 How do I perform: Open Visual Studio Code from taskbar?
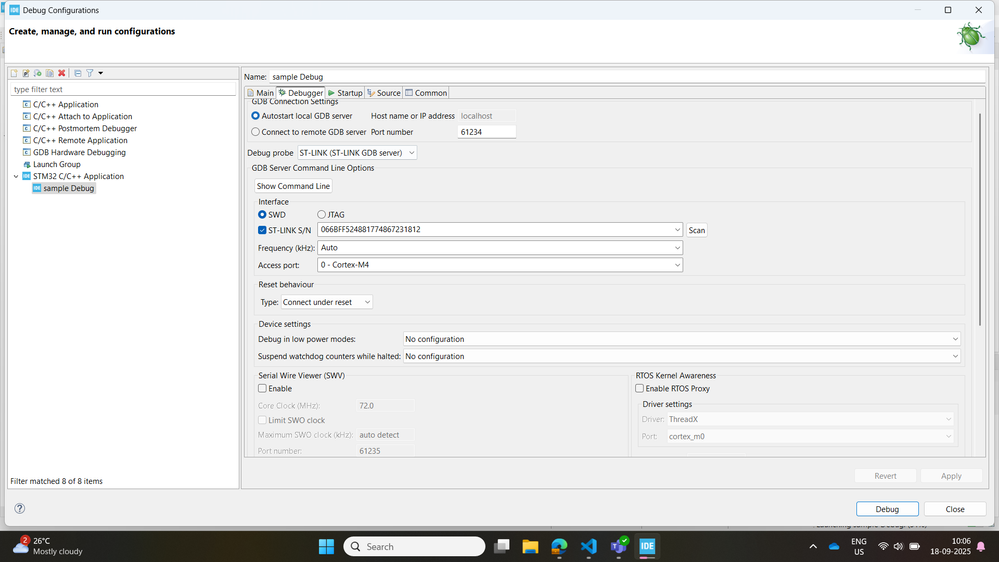coord(589,547)
